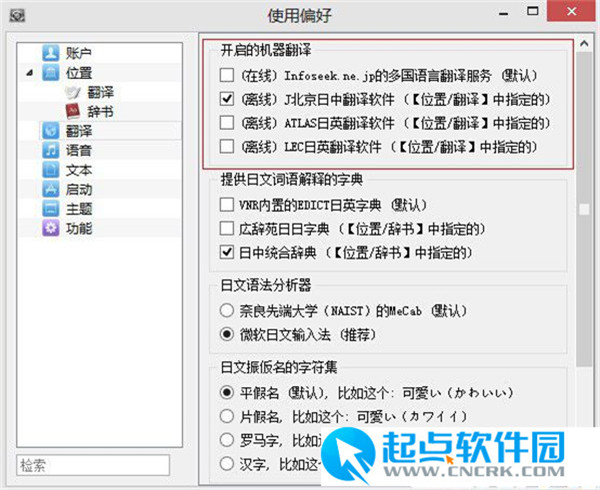Open 位置 settings in sidebar tree
Image resolution: width=600 pixels, height=490 pixels.
[78, 73]
